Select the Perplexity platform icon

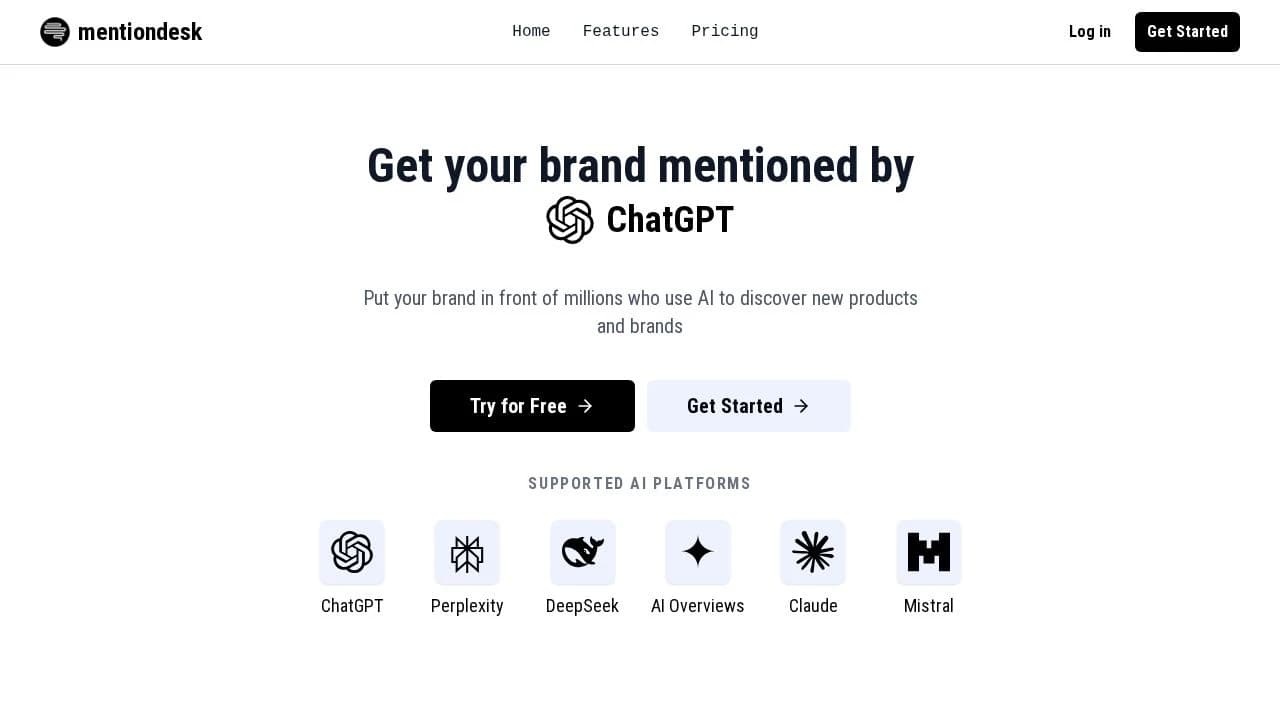click(x=467, y=552)
